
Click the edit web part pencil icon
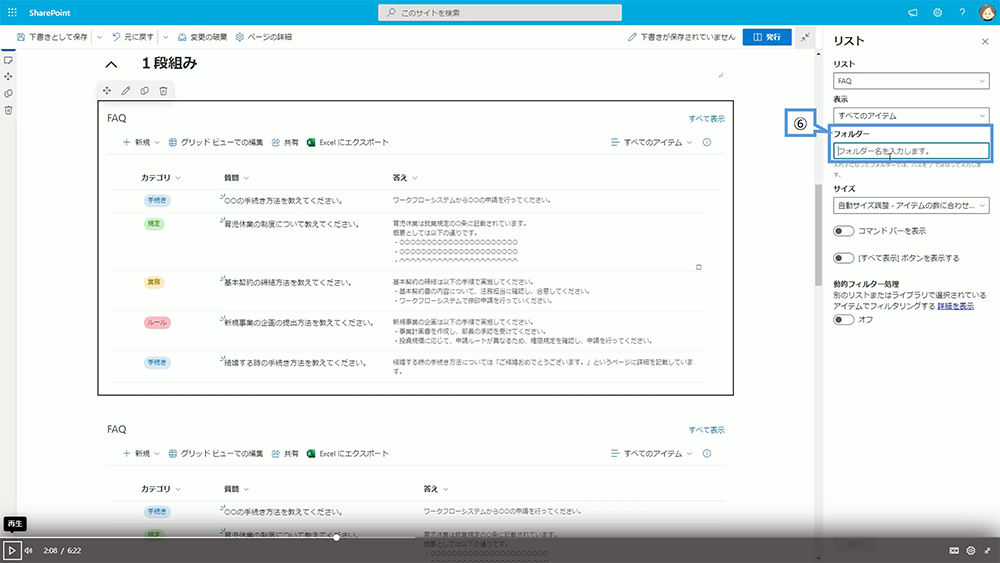126,91
